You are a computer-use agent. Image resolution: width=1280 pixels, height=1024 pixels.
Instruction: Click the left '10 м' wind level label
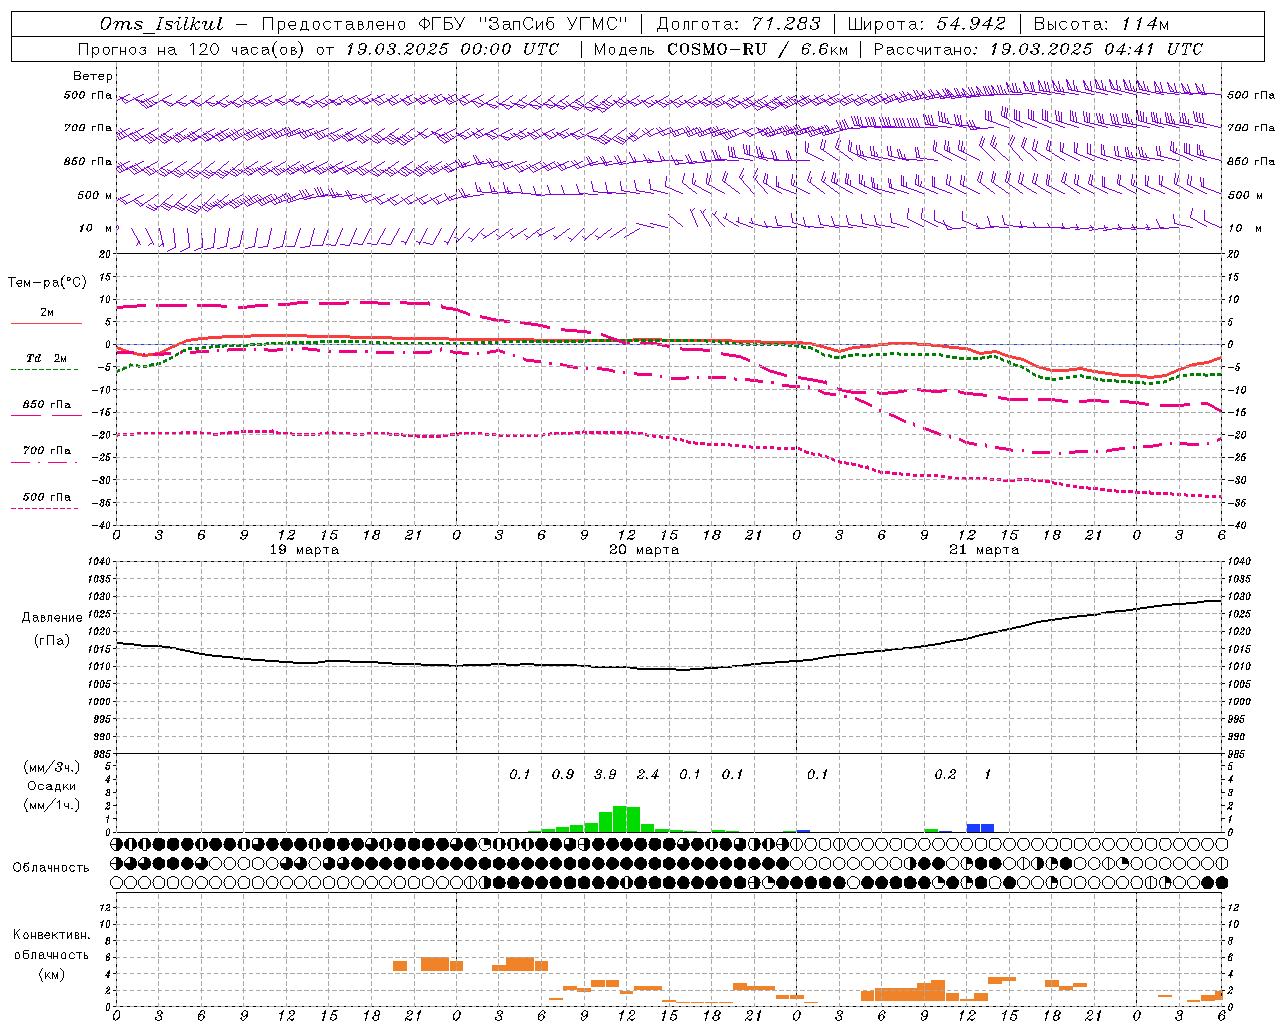pos(96,228)
